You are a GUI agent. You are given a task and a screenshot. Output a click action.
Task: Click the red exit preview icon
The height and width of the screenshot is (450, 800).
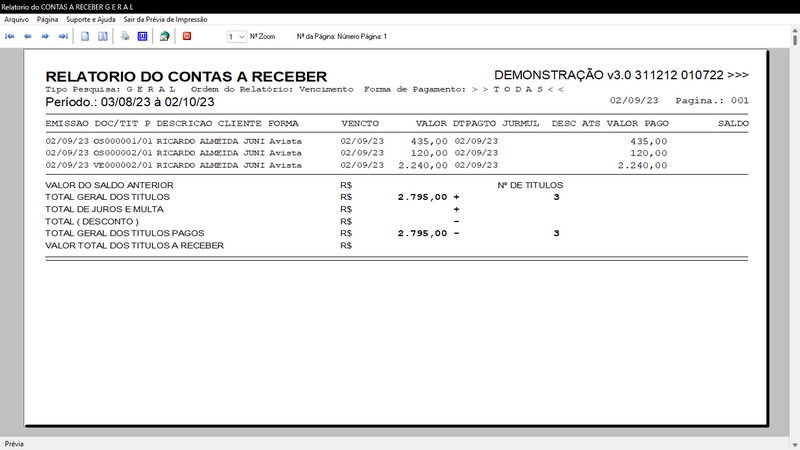[x=187, y=36]
